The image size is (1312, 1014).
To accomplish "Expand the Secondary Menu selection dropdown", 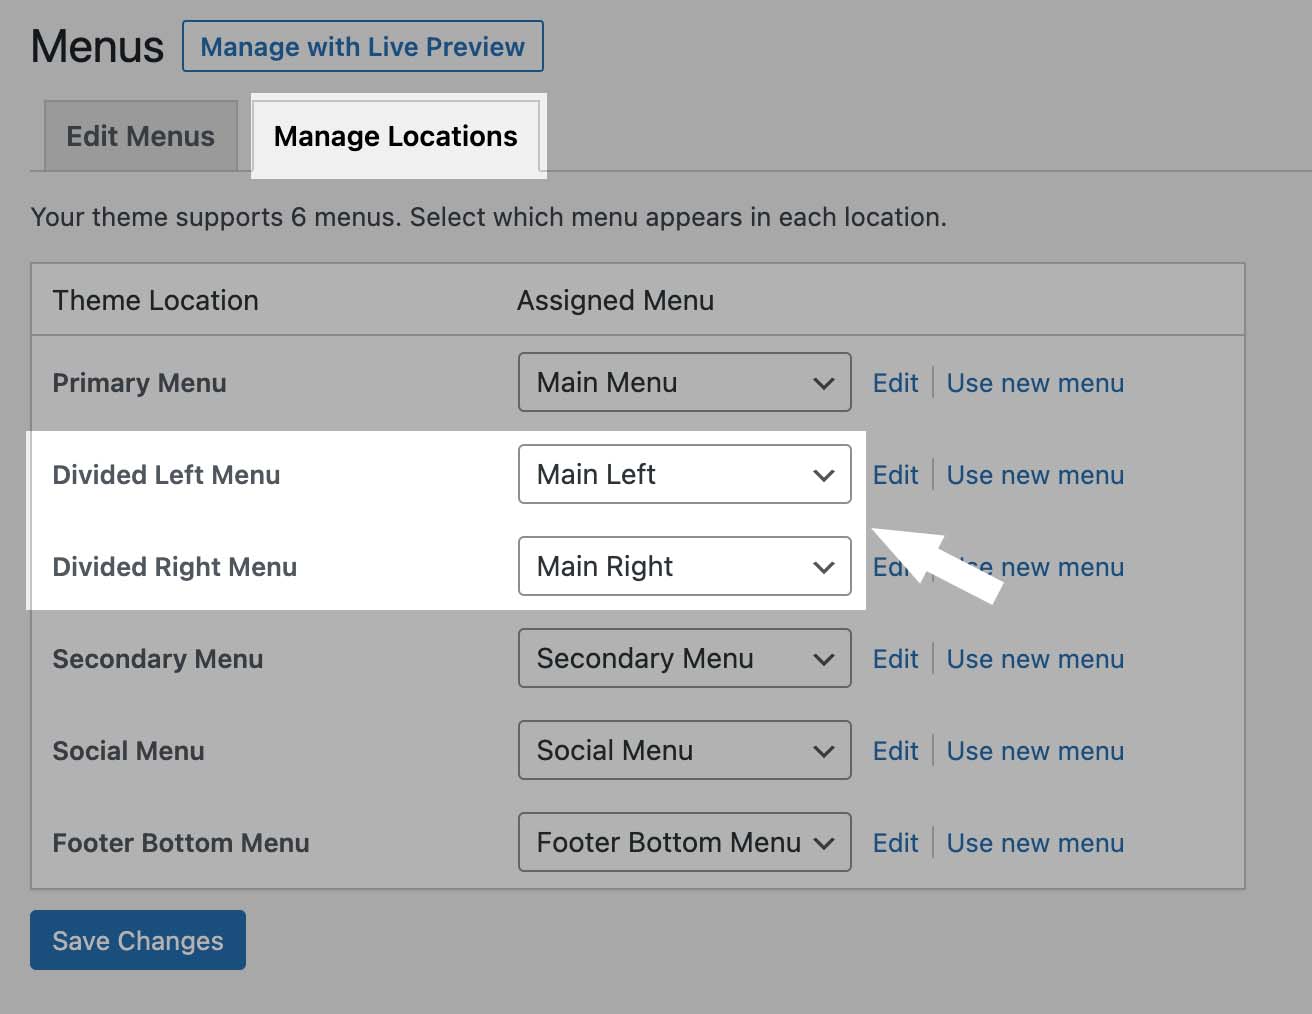I will click(684, 658).
